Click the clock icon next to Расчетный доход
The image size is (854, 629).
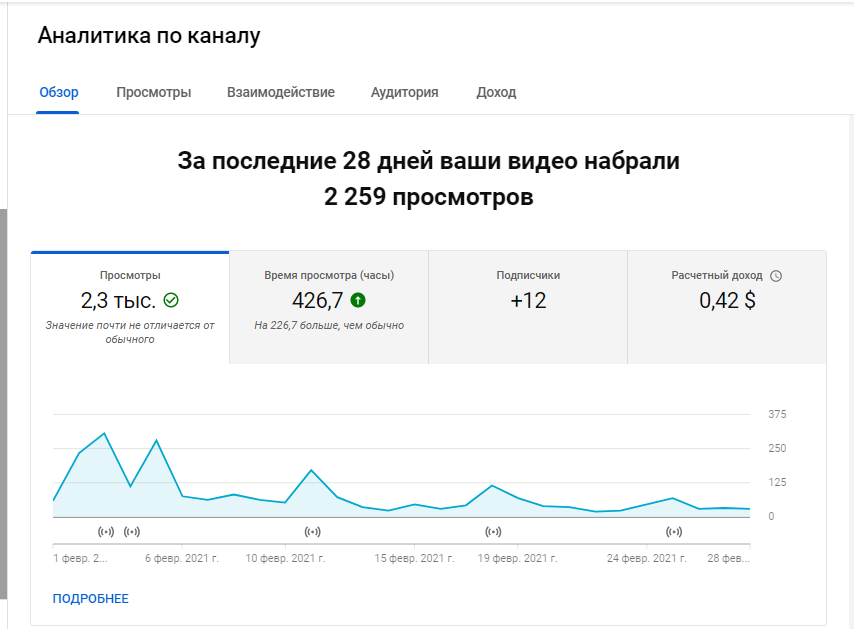click(x=776, y=276)
